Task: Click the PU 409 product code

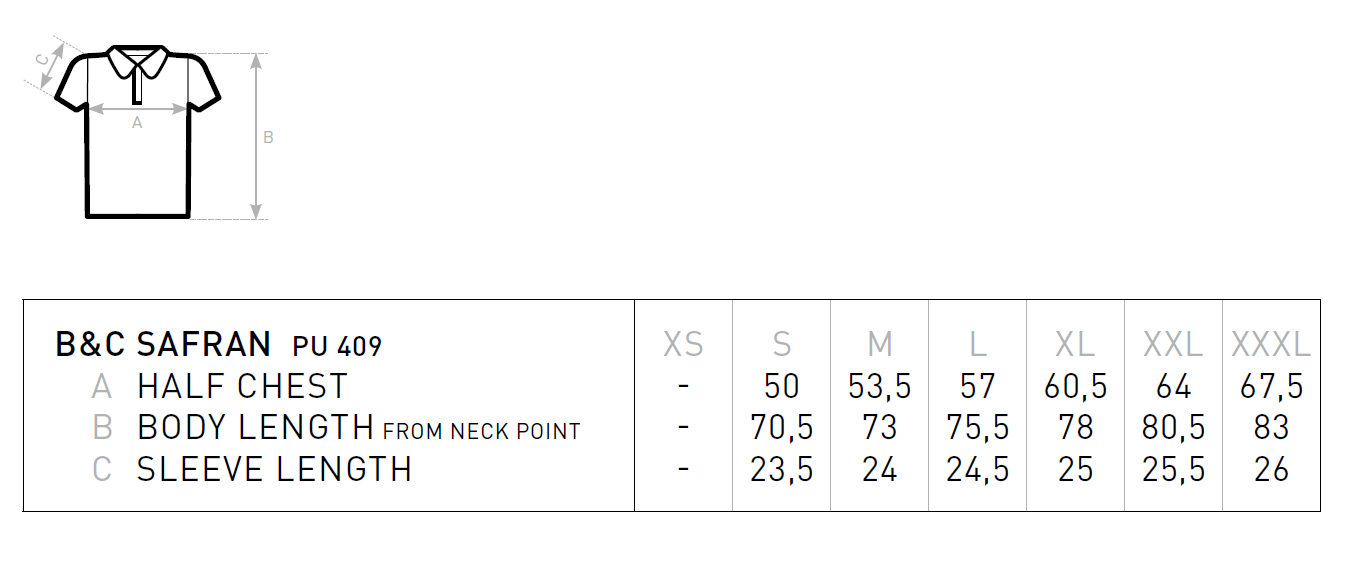Action: [338, 347]
